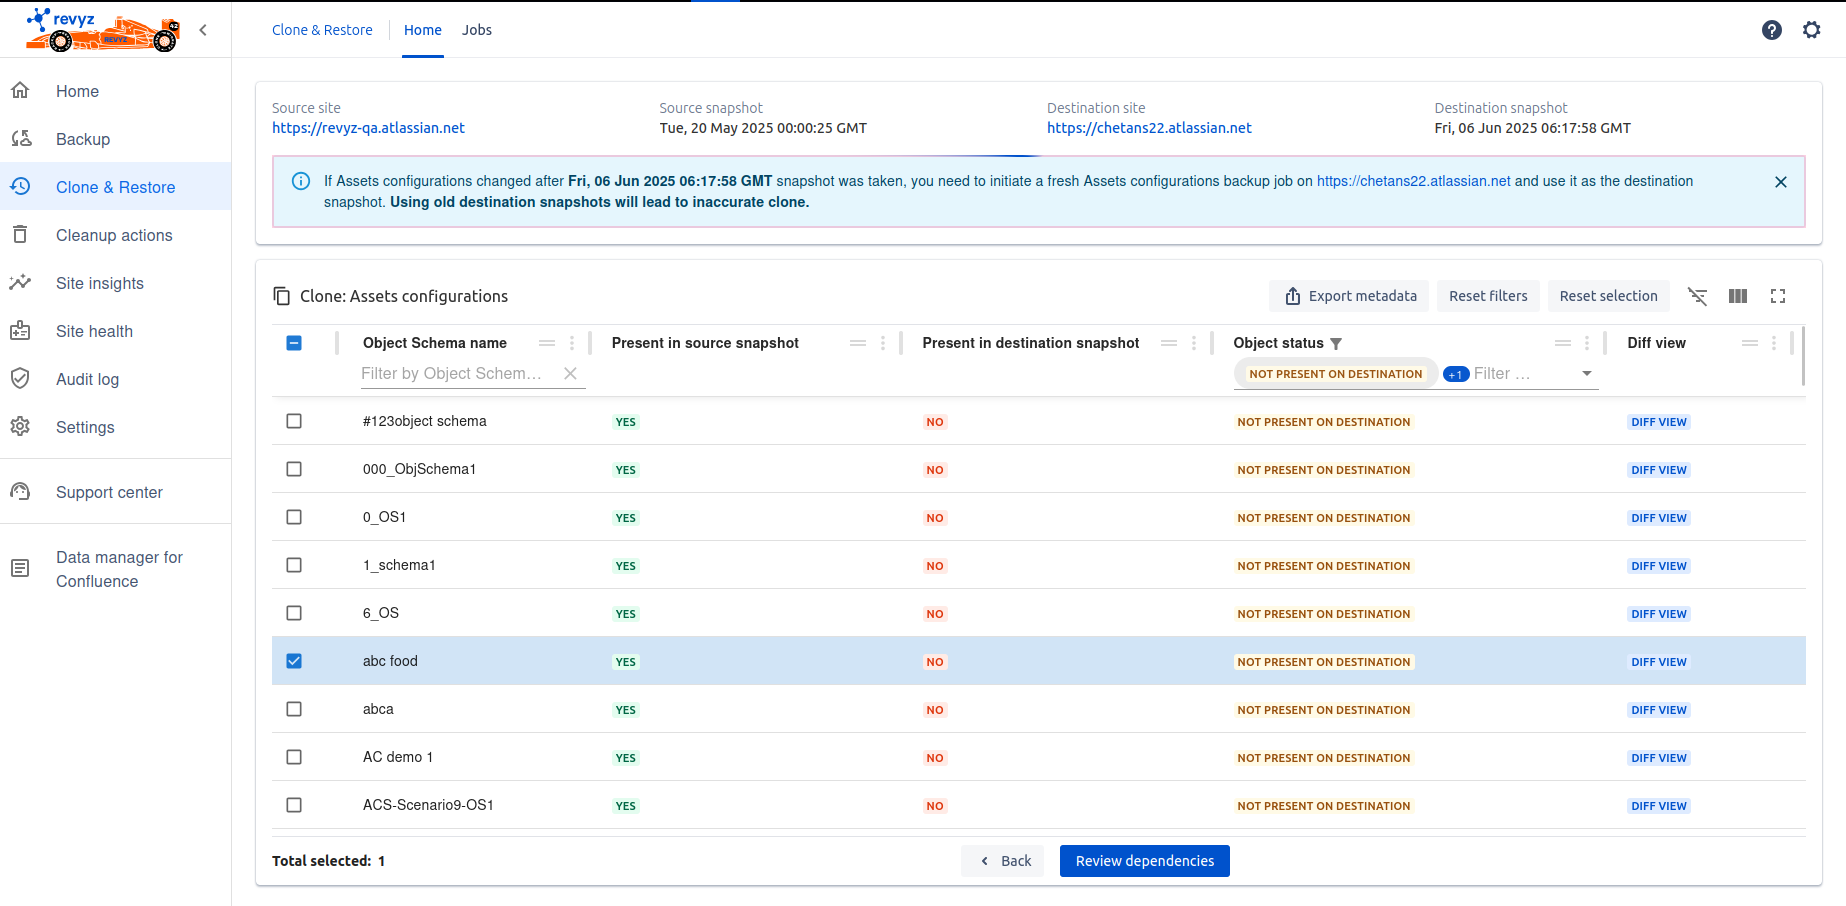Click the help question mark icon
Viewport: 1846px width, 906px height.
1771,30
